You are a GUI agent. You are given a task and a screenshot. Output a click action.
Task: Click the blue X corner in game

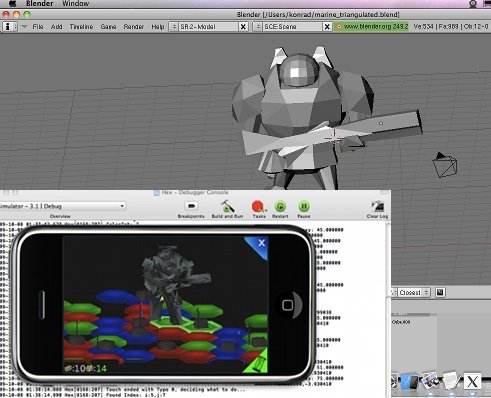tap(258, 246)
